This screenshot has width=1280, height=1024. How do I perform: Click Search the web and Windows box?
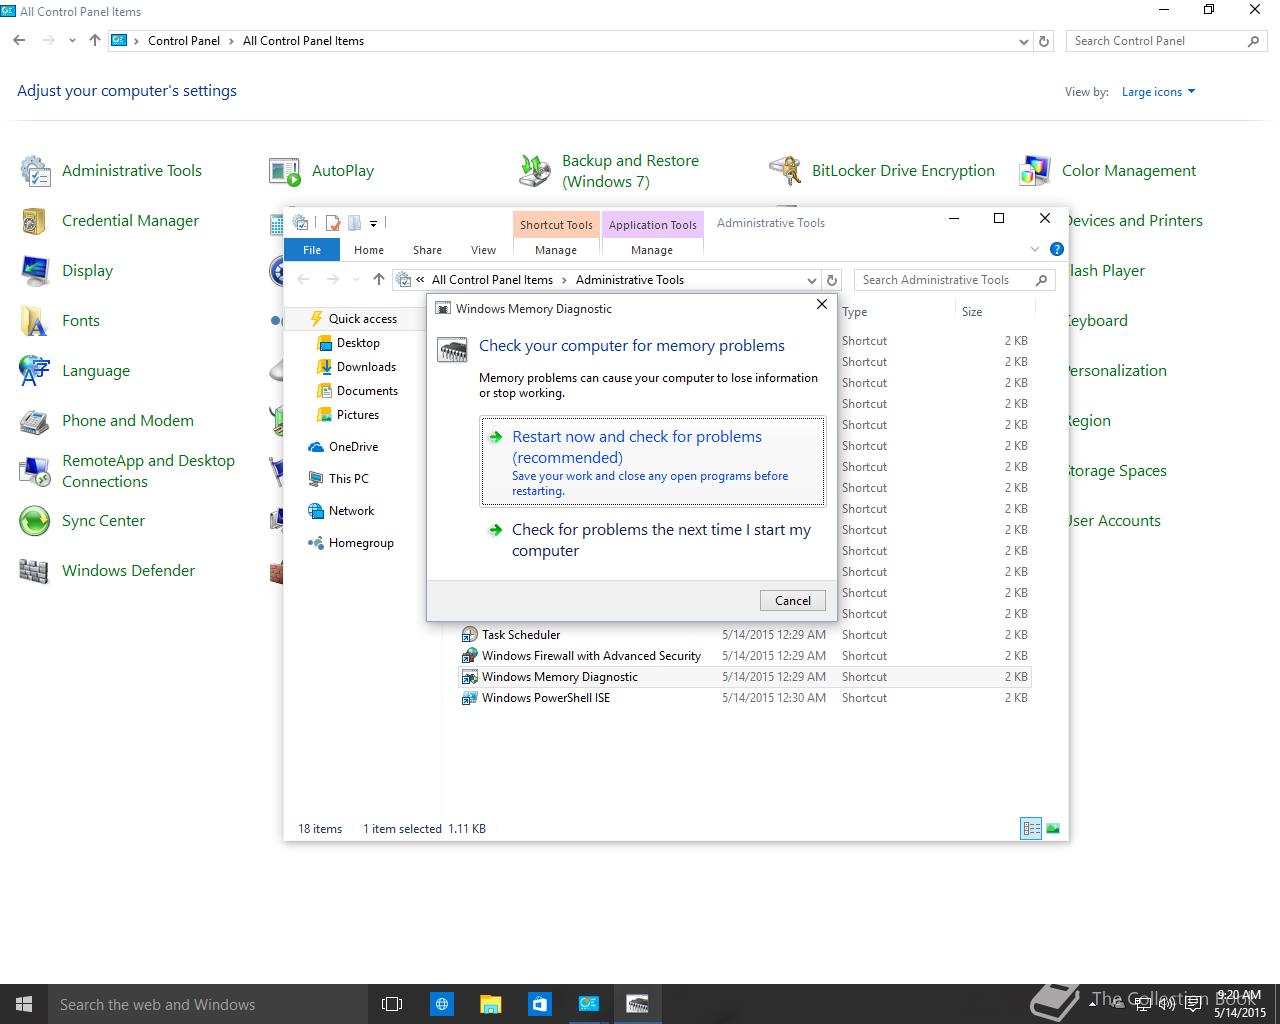(x=208, y=1004)
